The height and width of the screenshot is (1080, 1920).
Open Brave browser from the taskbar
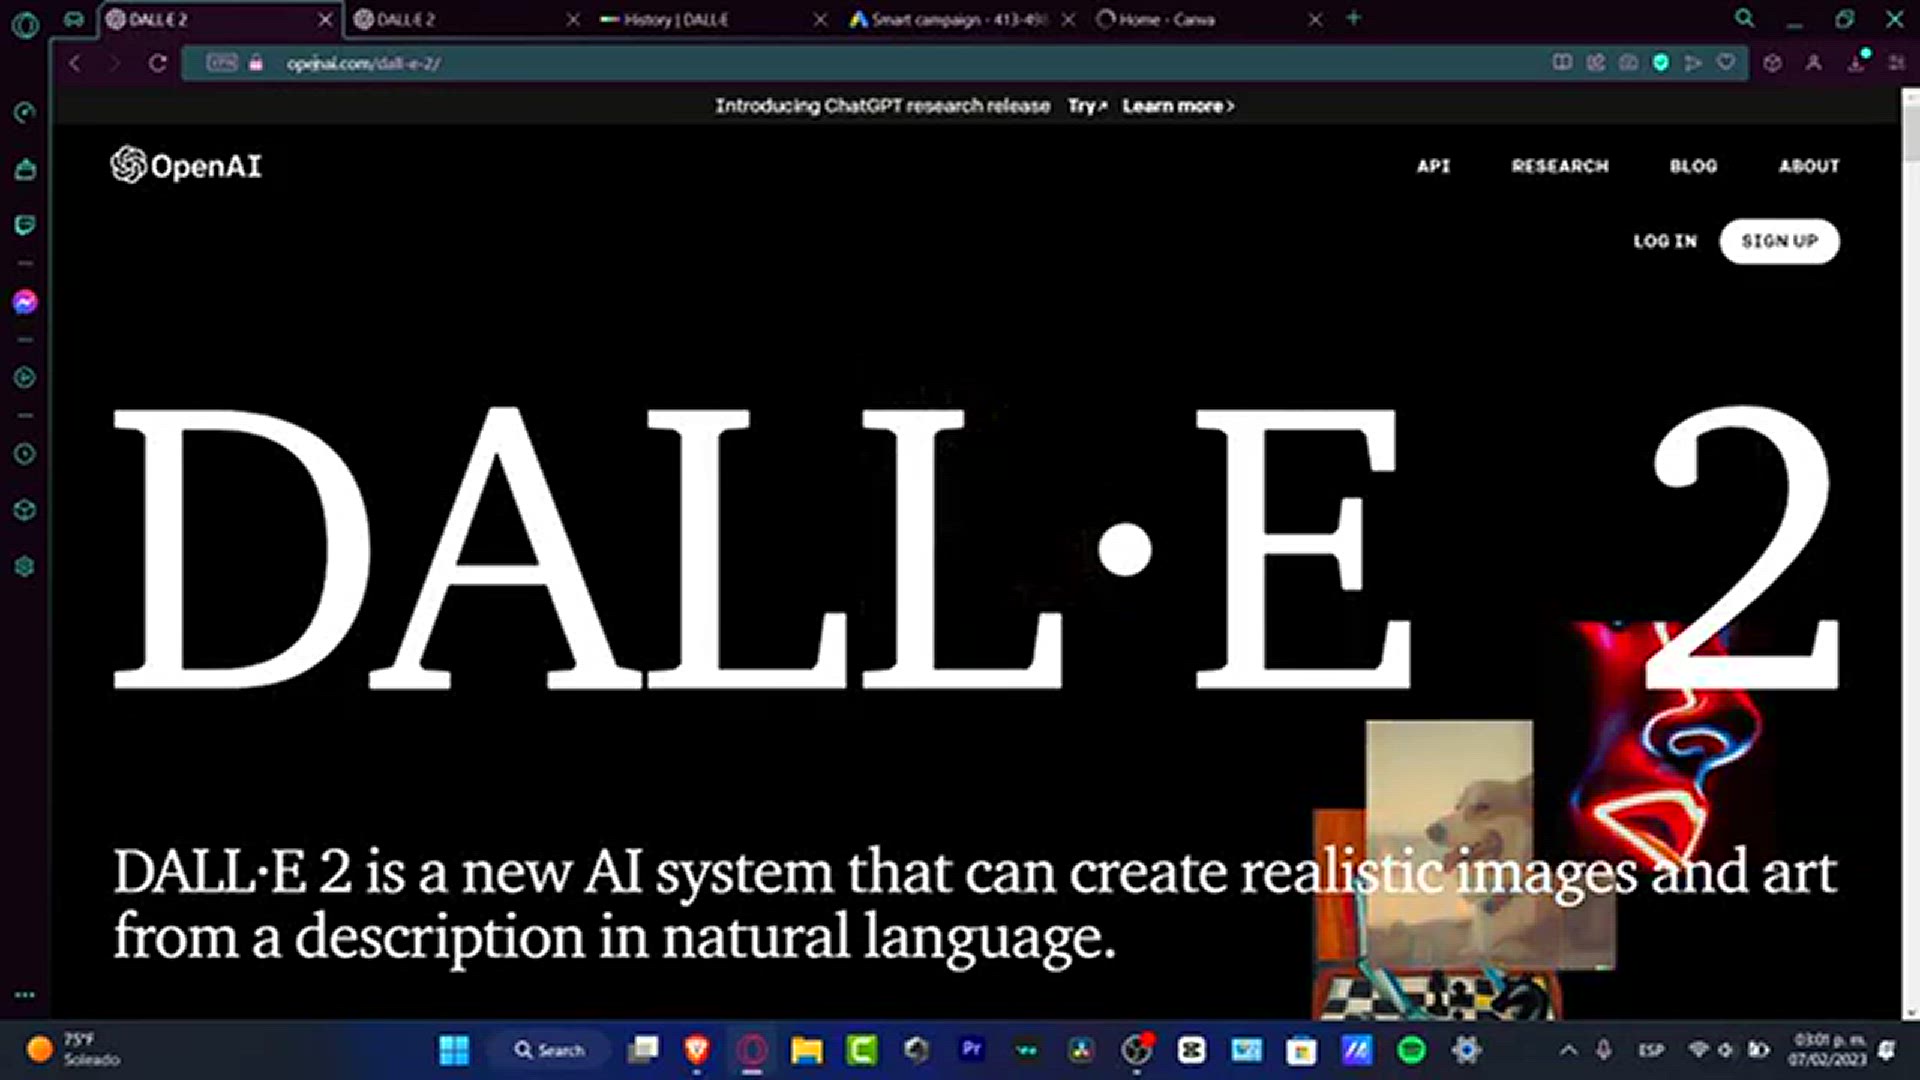pyautogui.click(x=697, y=1049)
